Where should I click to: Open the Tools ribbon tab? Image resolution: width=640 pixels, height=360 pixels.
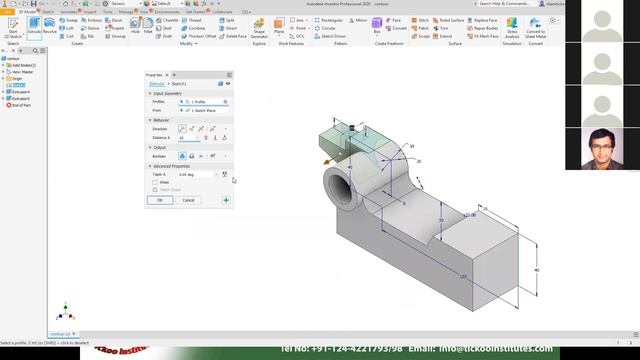pyautogui.click(x=108, y=12)
